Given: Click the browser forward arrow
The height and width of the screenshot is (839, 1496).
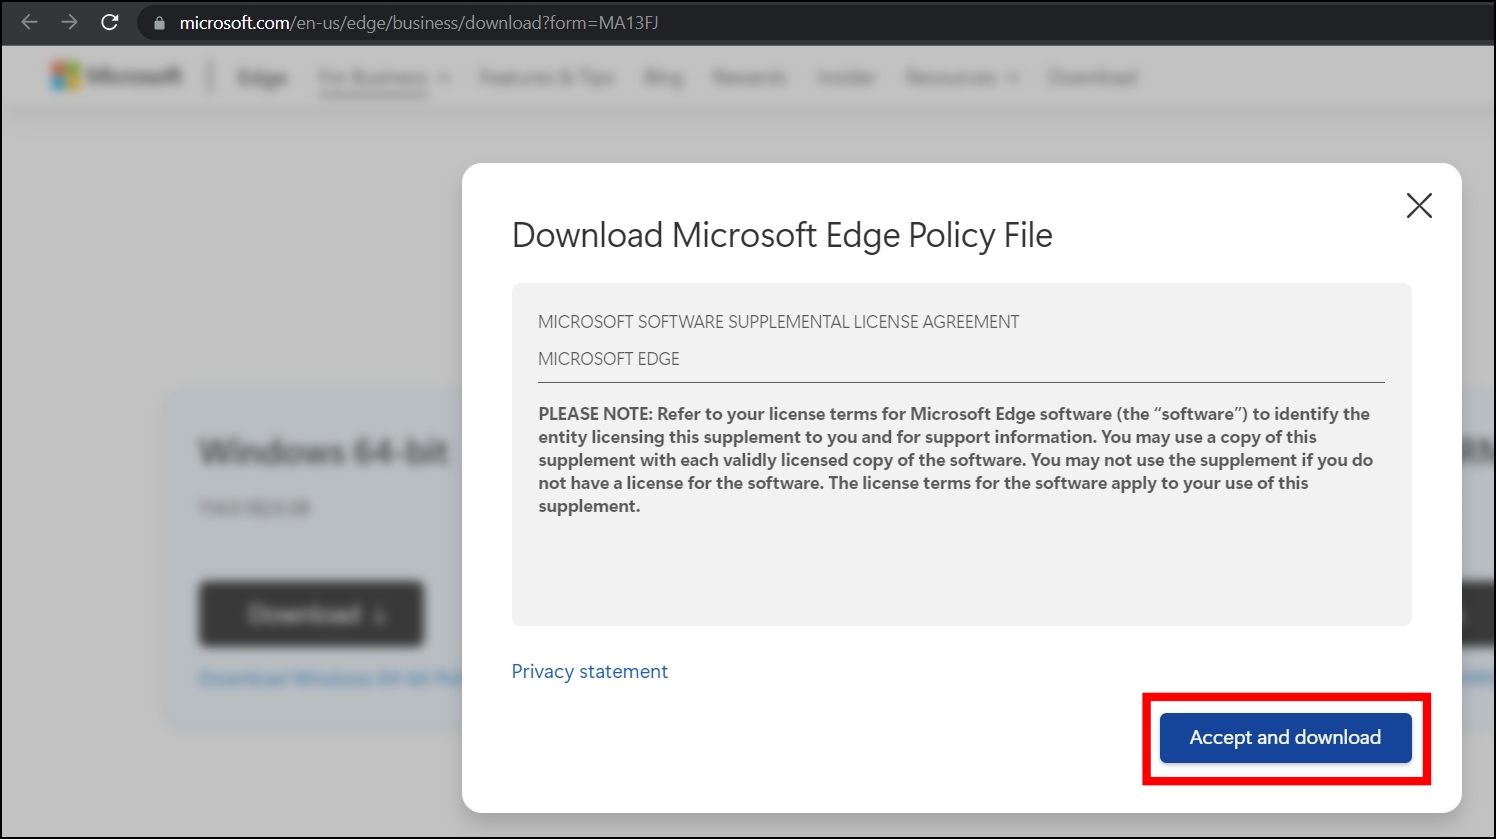Looking at the screenshot, I should [x=69, y=22].
